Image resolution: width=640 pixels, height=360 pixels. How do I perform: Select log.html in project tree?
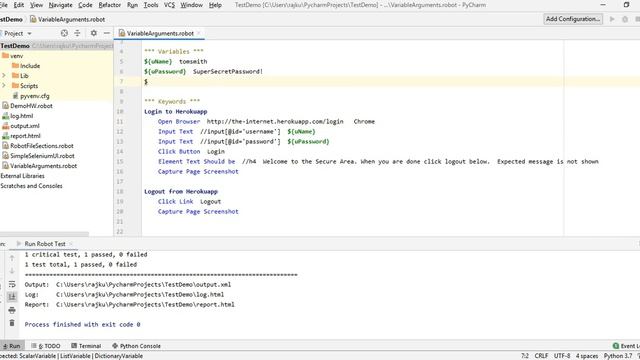17,116
